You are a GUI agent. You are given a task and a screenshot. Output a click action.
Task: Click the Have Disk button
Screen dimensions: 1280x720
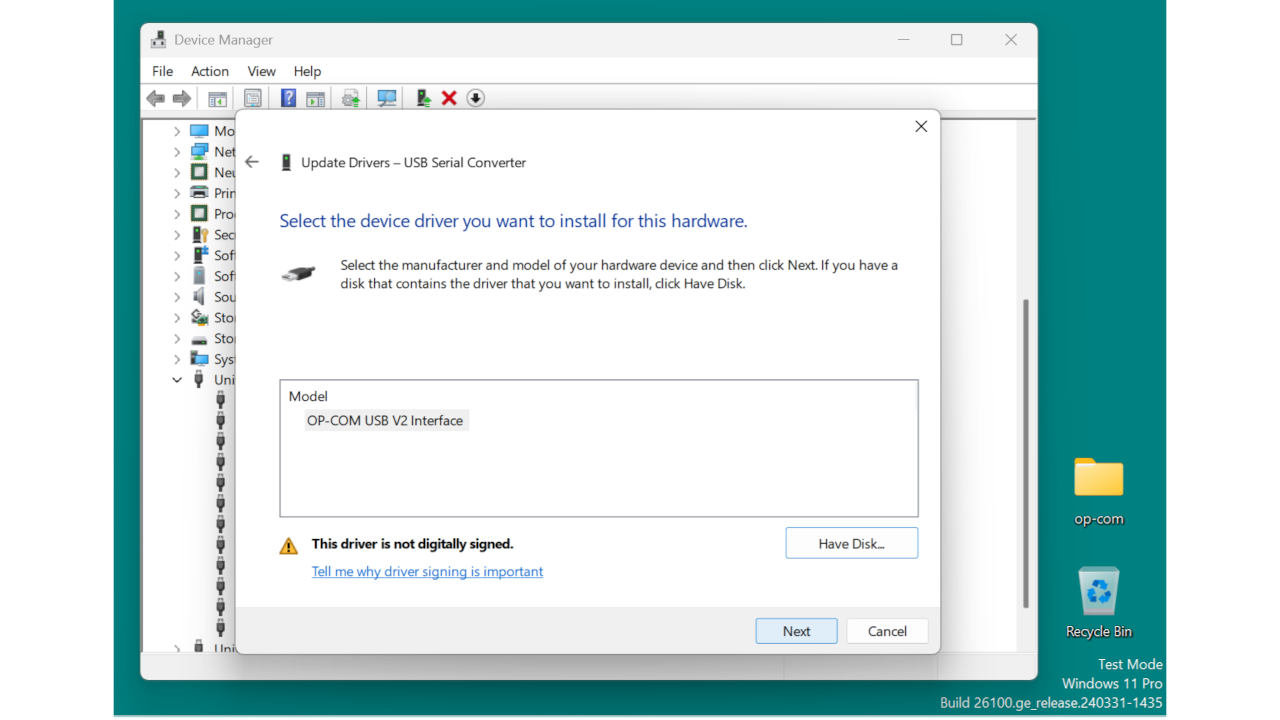851,542
